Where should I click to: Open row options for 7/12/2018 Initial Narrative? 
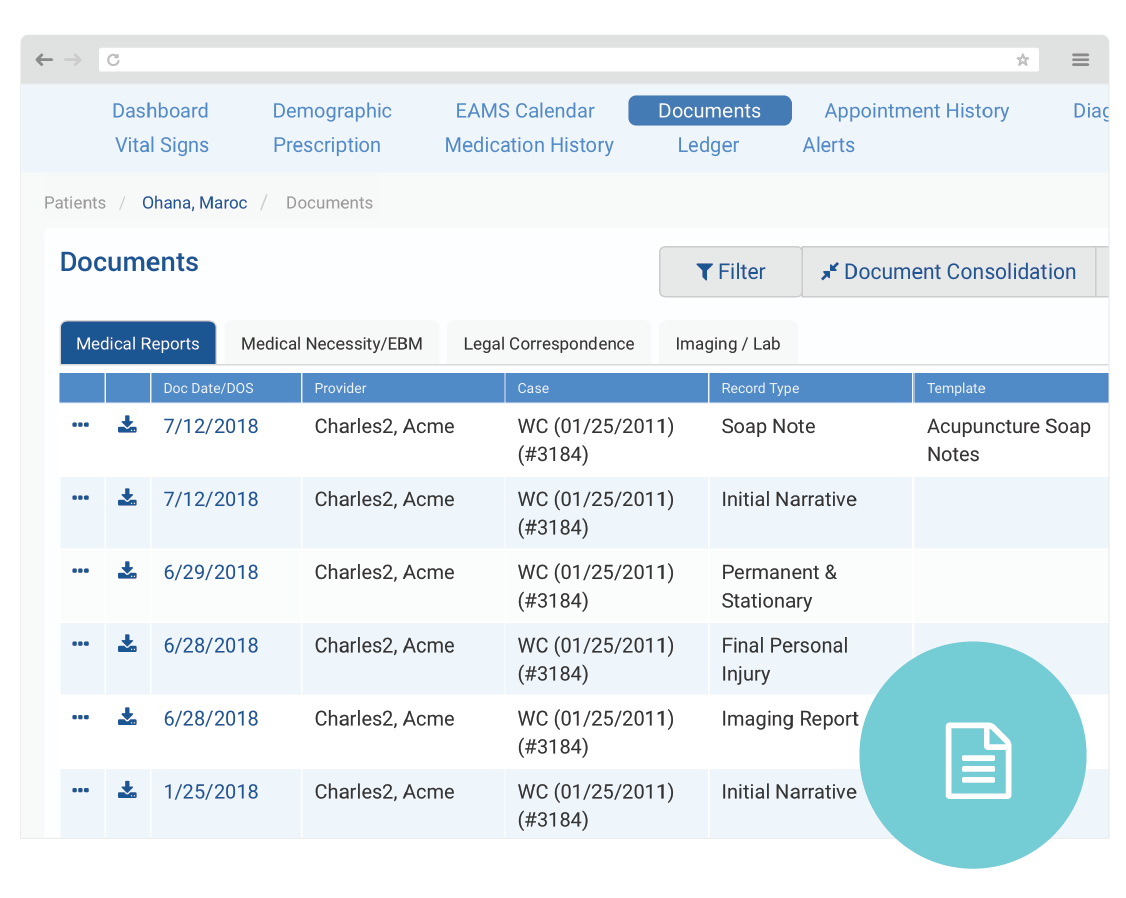pos(80,497)
